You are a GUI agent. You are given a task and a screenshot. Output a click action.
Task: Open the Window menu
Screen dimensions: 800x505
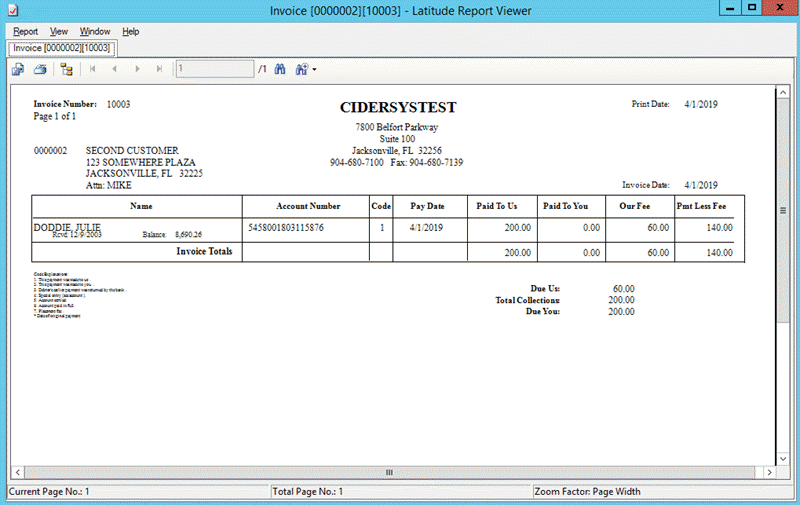coord(95,31)
